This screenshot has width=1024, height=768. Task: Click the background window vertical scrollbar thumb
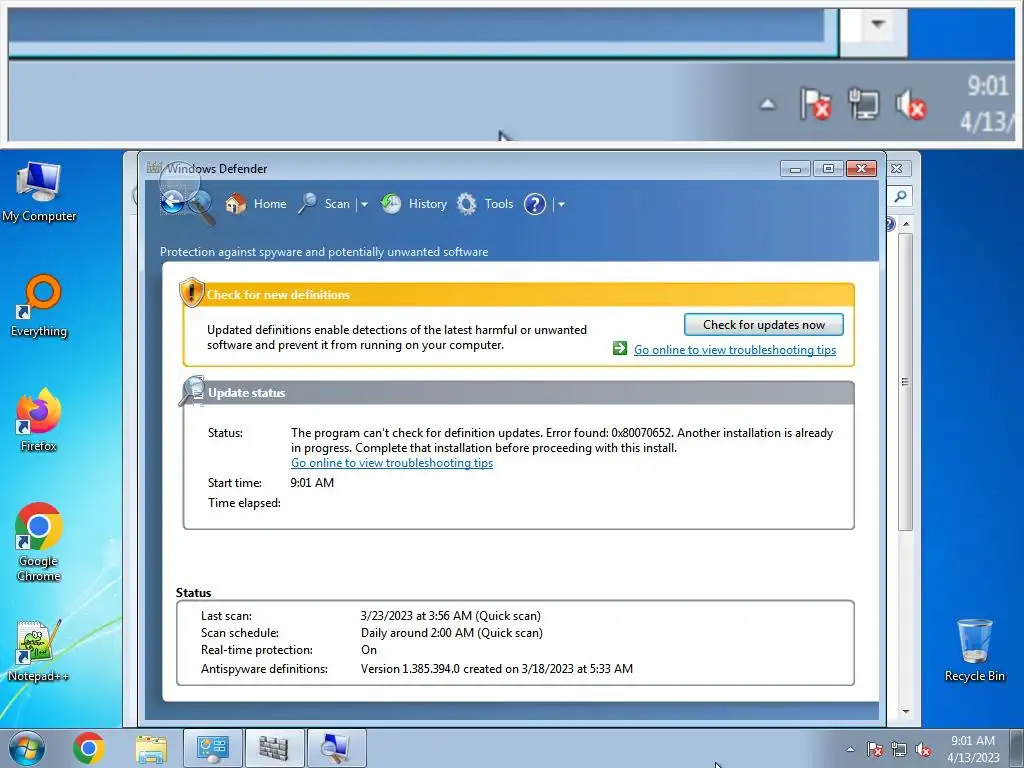point(905,382)
